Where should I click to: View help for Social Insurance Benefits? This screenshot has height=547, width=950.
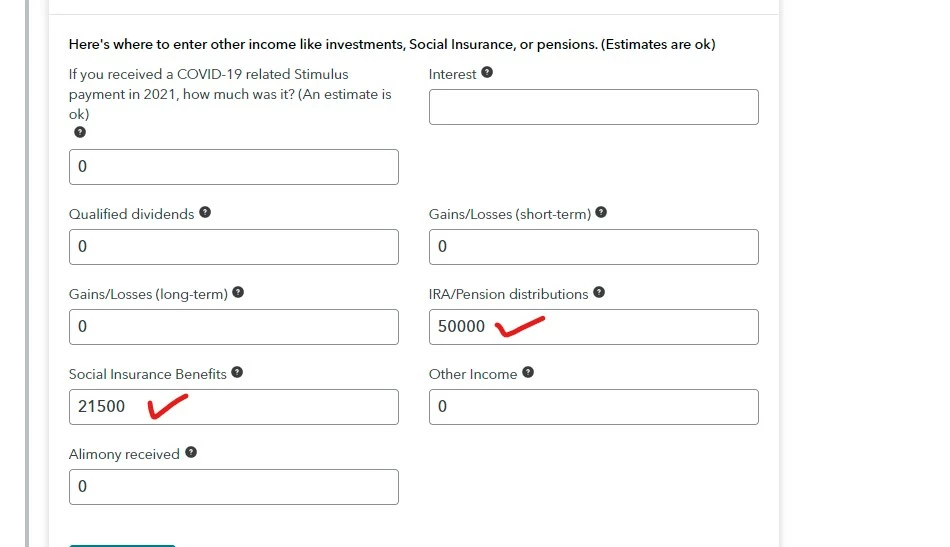click(x=237, y=373)
